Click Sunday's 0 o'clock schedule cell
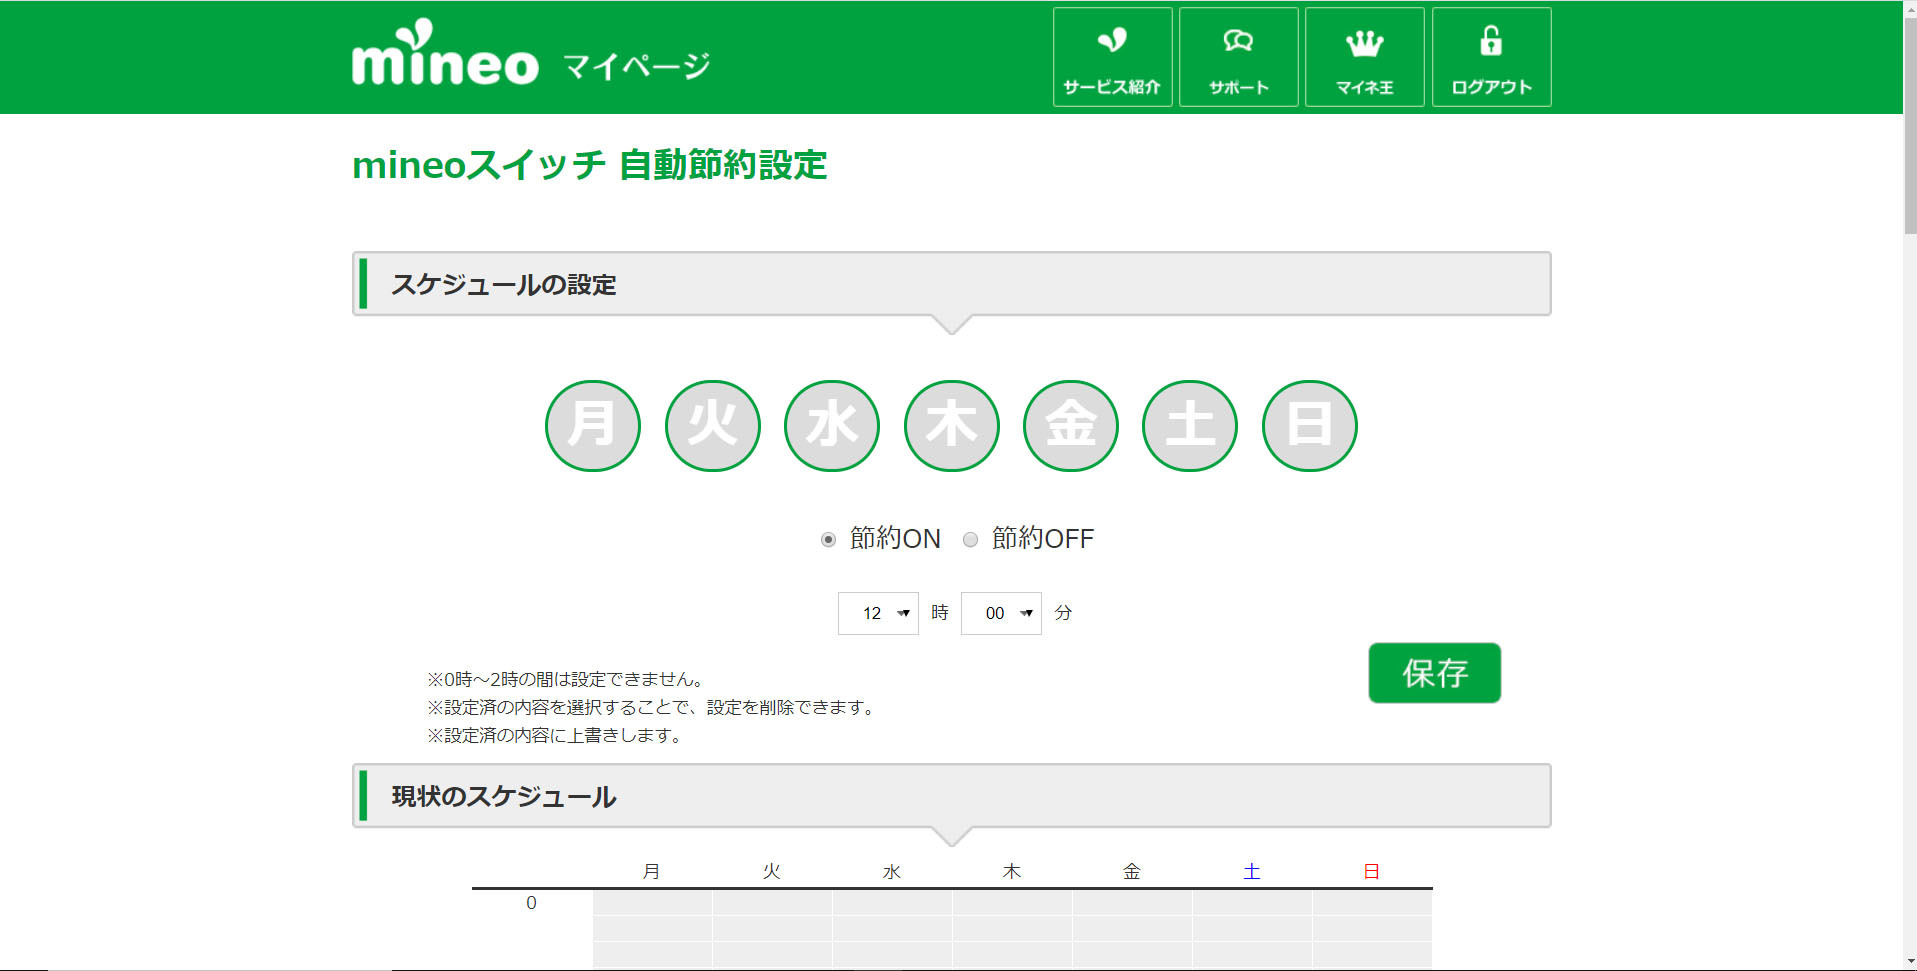 (1371, 903)
